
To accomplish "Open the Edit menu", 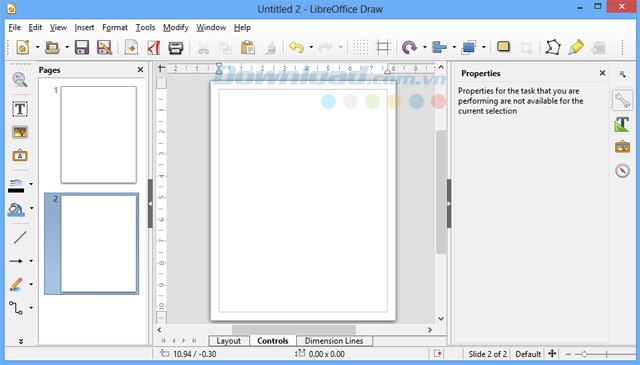I will [35, 27].
